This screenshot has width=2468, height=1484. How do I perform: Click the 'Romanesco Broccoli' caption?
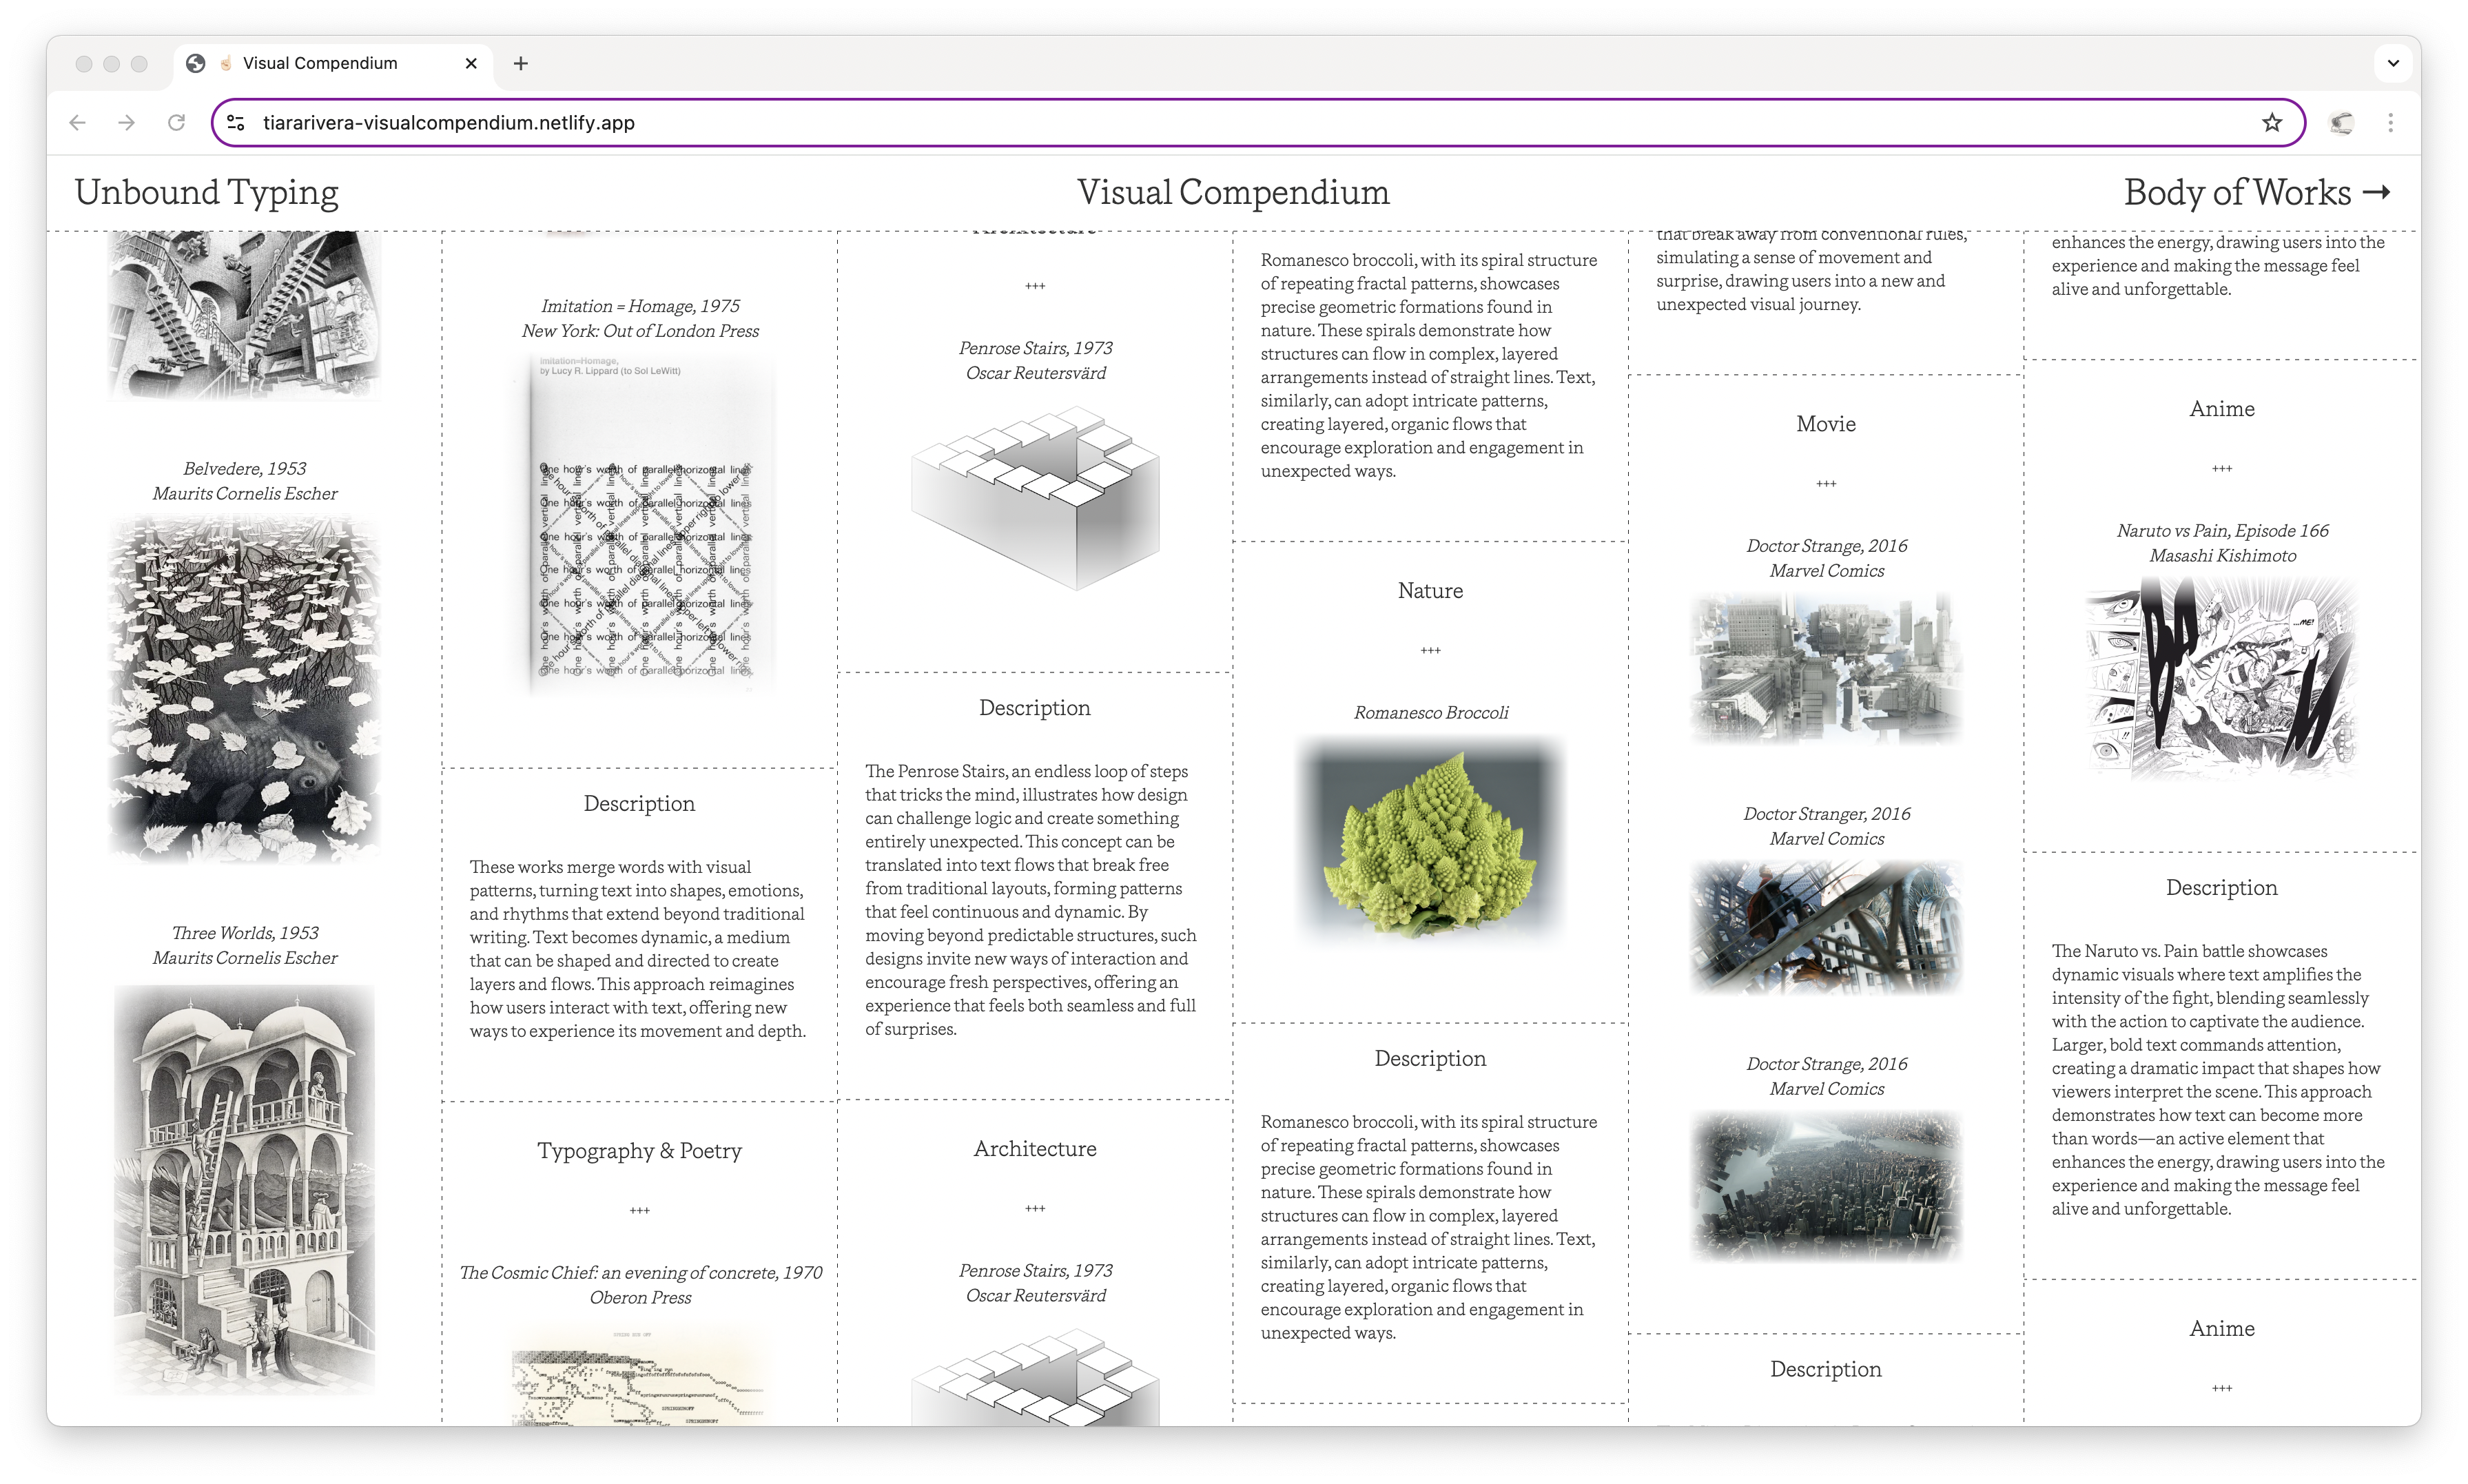[1430, 712]
